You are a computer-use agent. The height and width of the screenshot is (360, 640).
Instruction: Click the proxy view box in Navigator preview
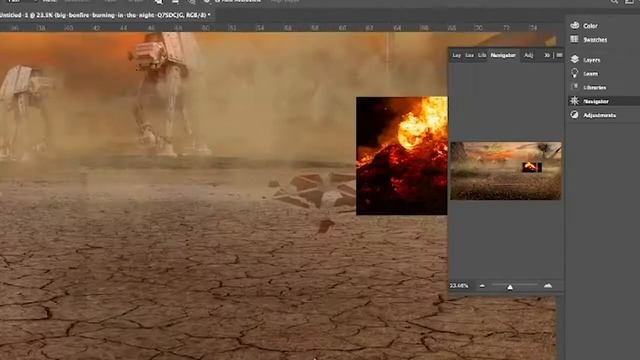[532, 167]
